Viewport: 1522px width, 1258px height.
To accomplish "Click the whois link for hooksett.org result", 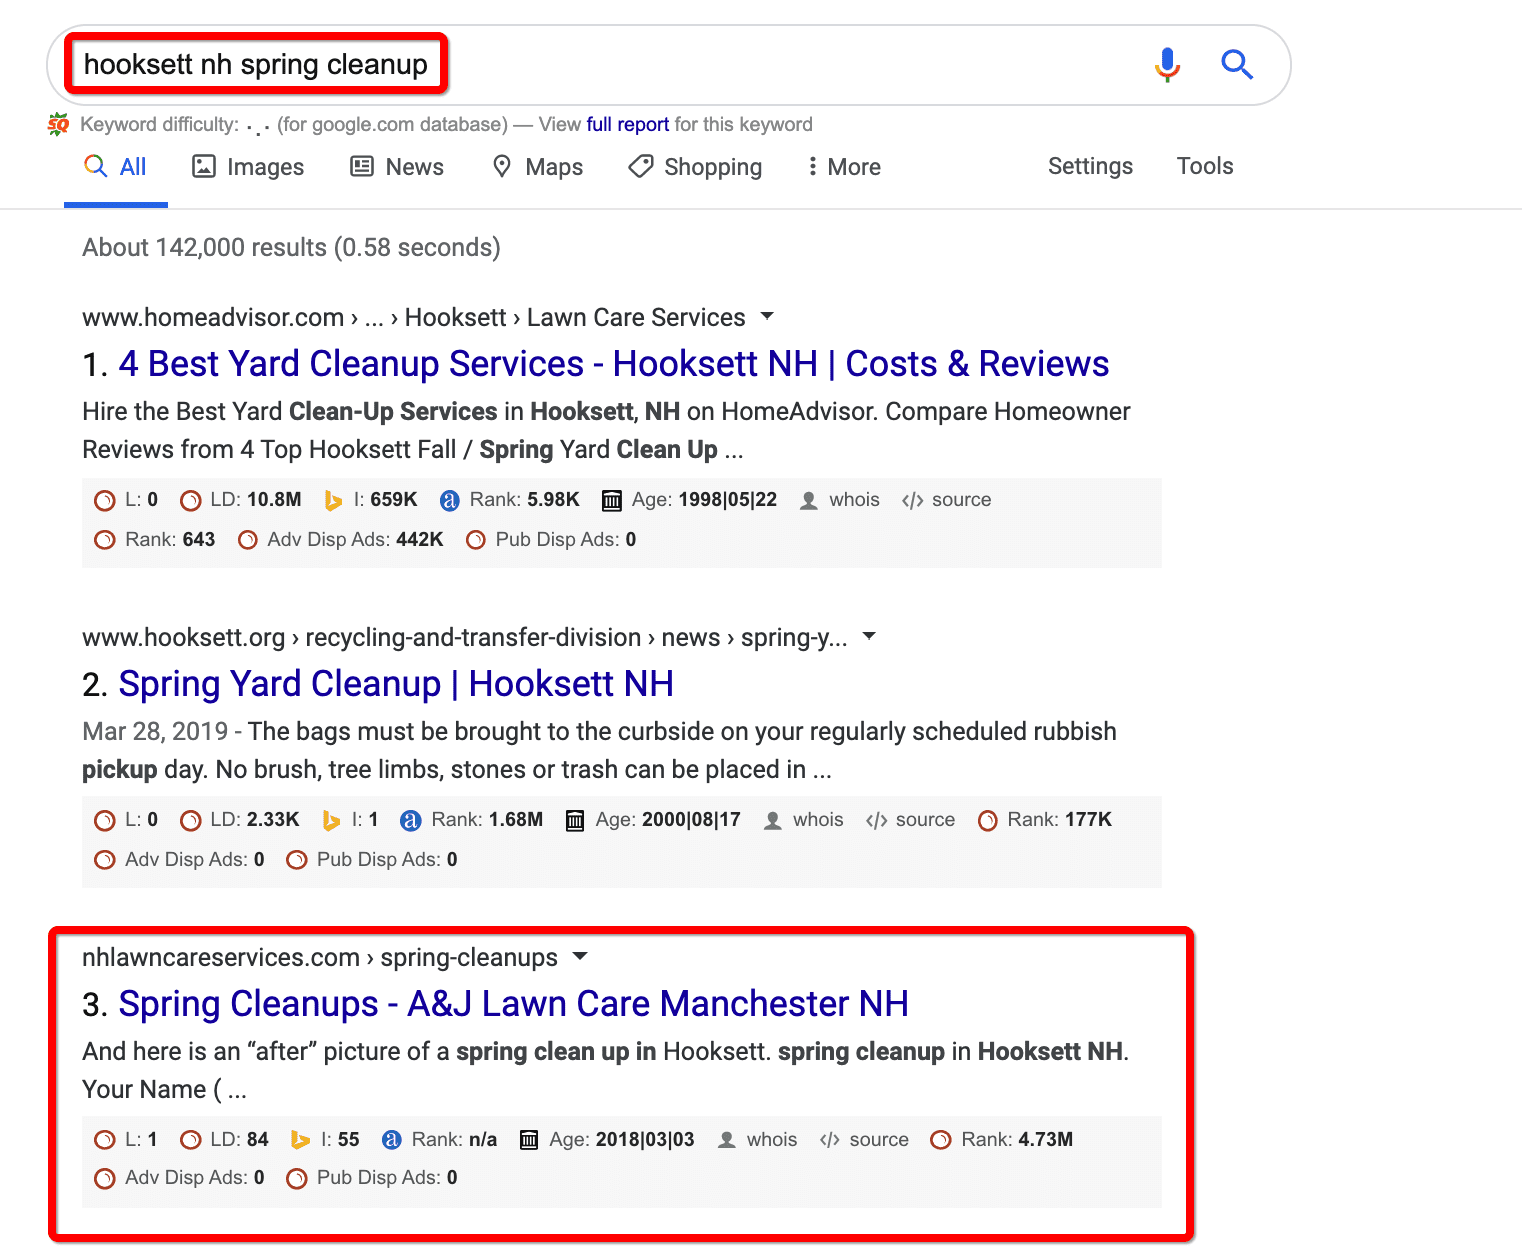I will [x=804, y=820].
